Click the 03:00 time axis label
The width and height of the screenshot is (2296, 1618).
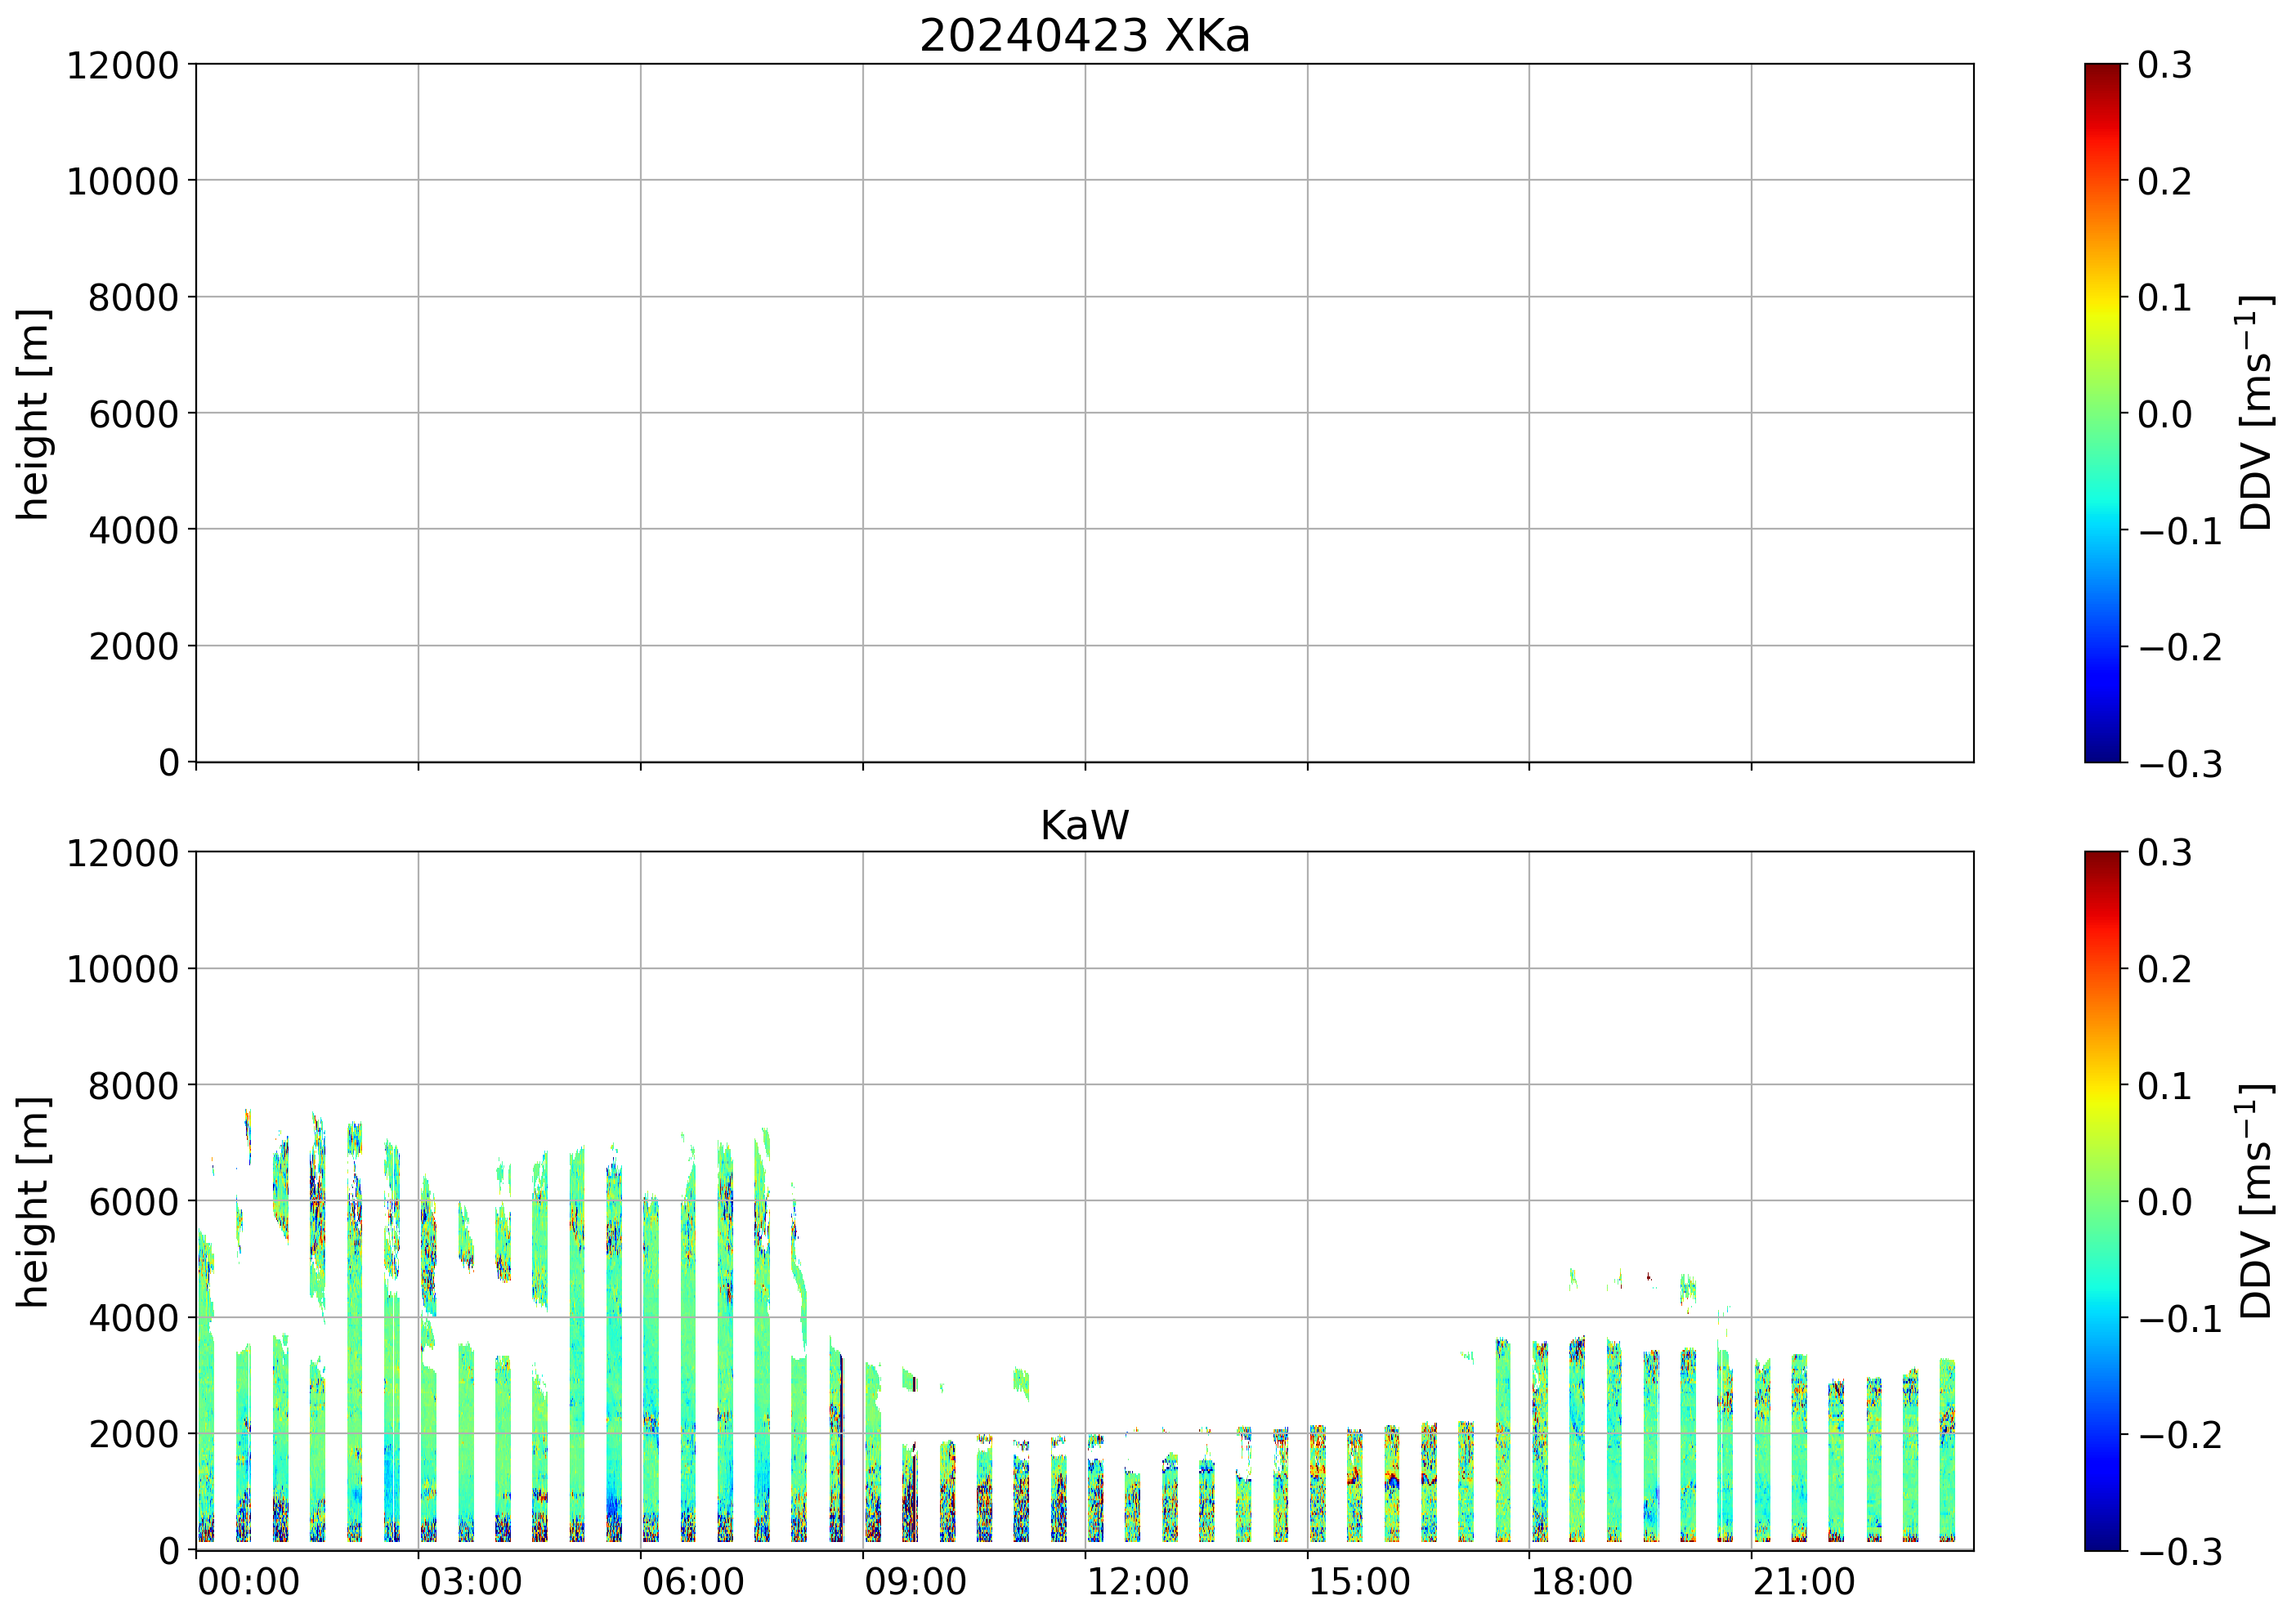470,1583
